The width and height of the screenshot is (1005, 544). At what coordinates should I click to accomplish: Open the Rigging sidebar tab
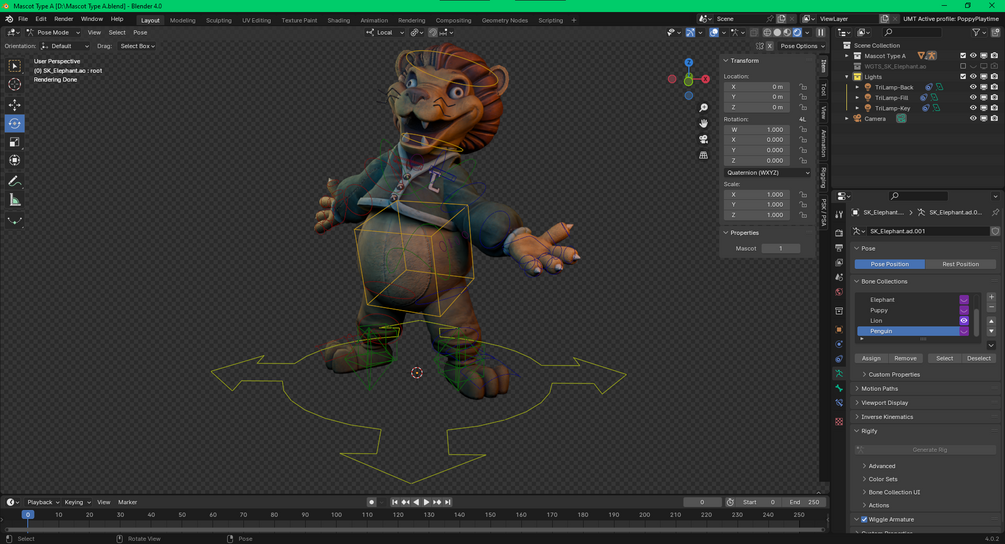pos(824,178)
